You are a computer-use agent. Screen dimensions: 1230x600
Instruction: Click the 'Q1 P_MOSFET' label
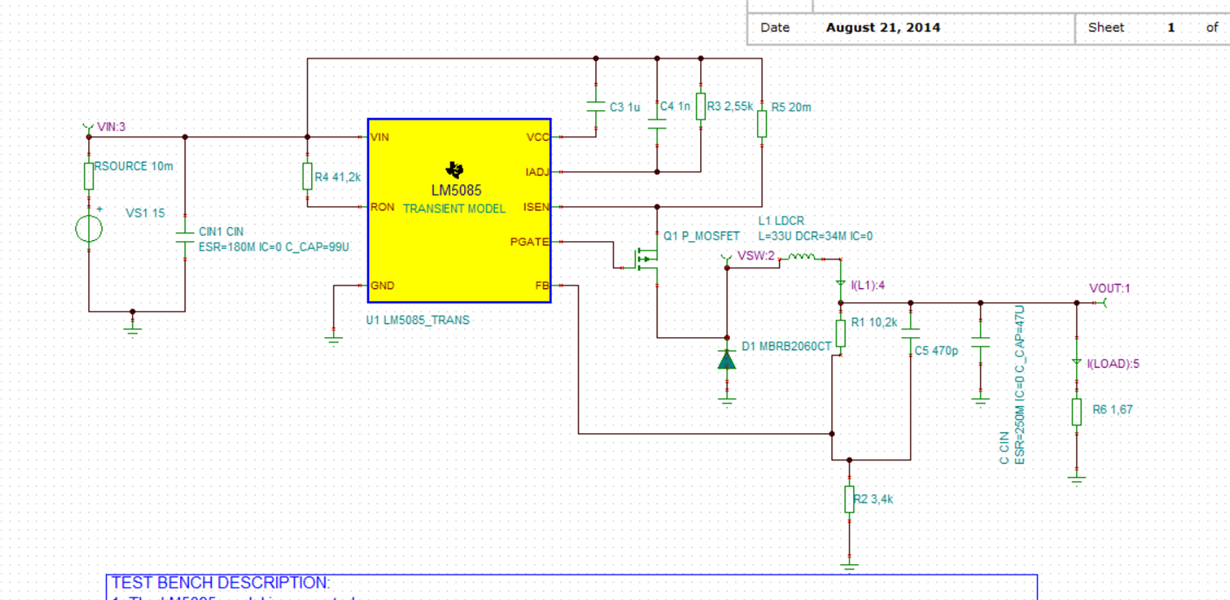coord(702,237)
